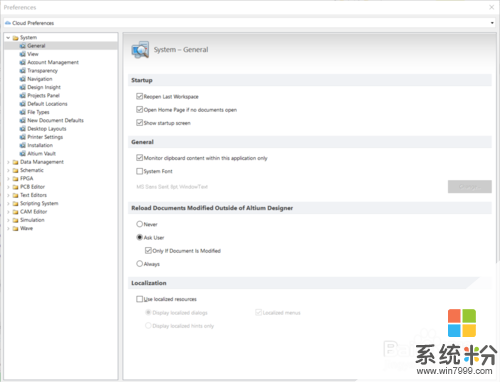
Task: Enable Use localized resources checkbox
Action: [140, 299]
